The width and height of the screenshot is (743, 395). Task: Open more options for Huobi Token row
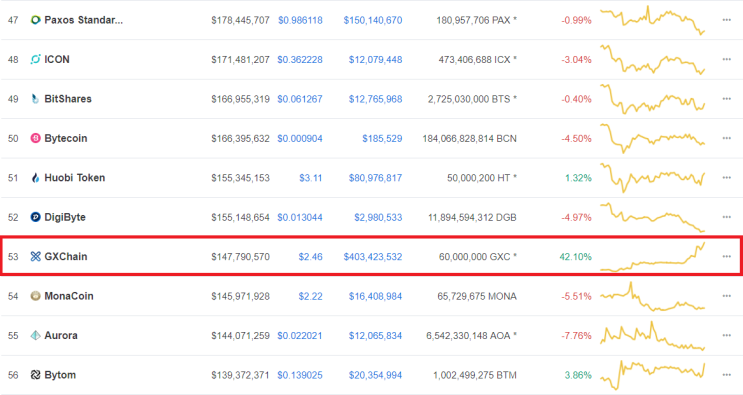pyautogui.click(x=726, y=178)
